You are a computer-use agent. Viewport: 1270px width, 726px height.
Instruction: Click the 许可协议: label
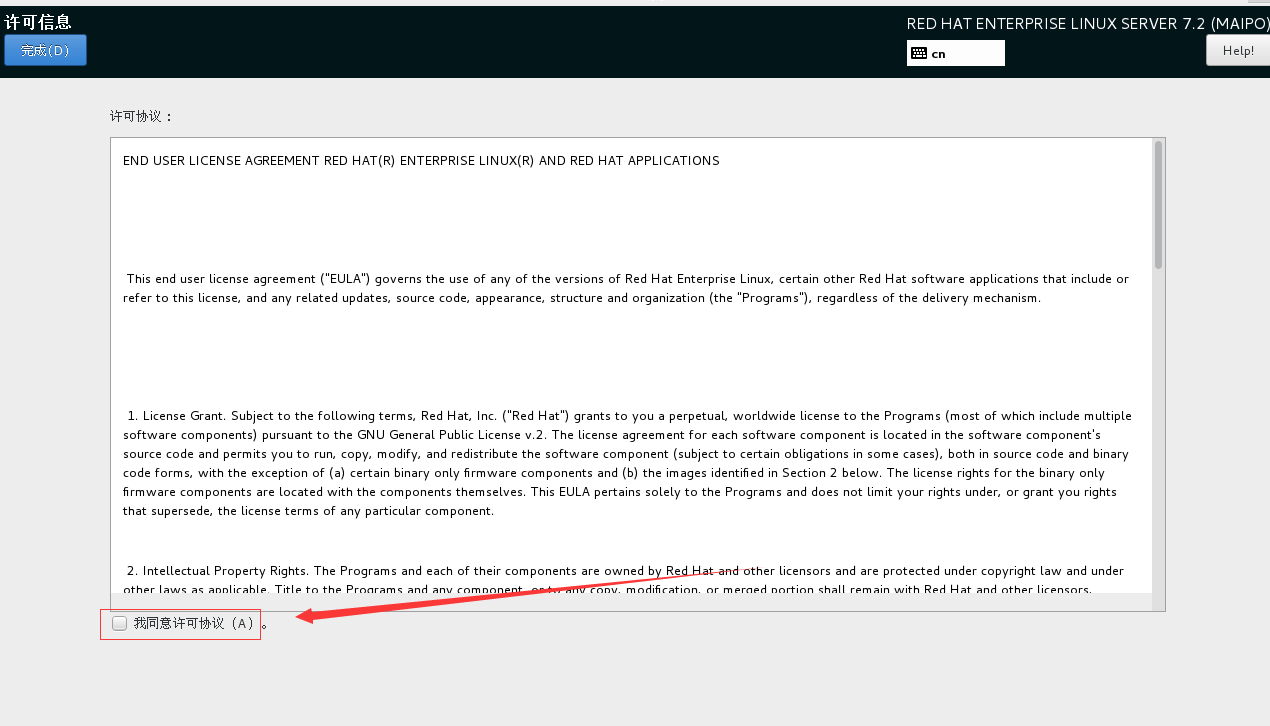[142, 116]
